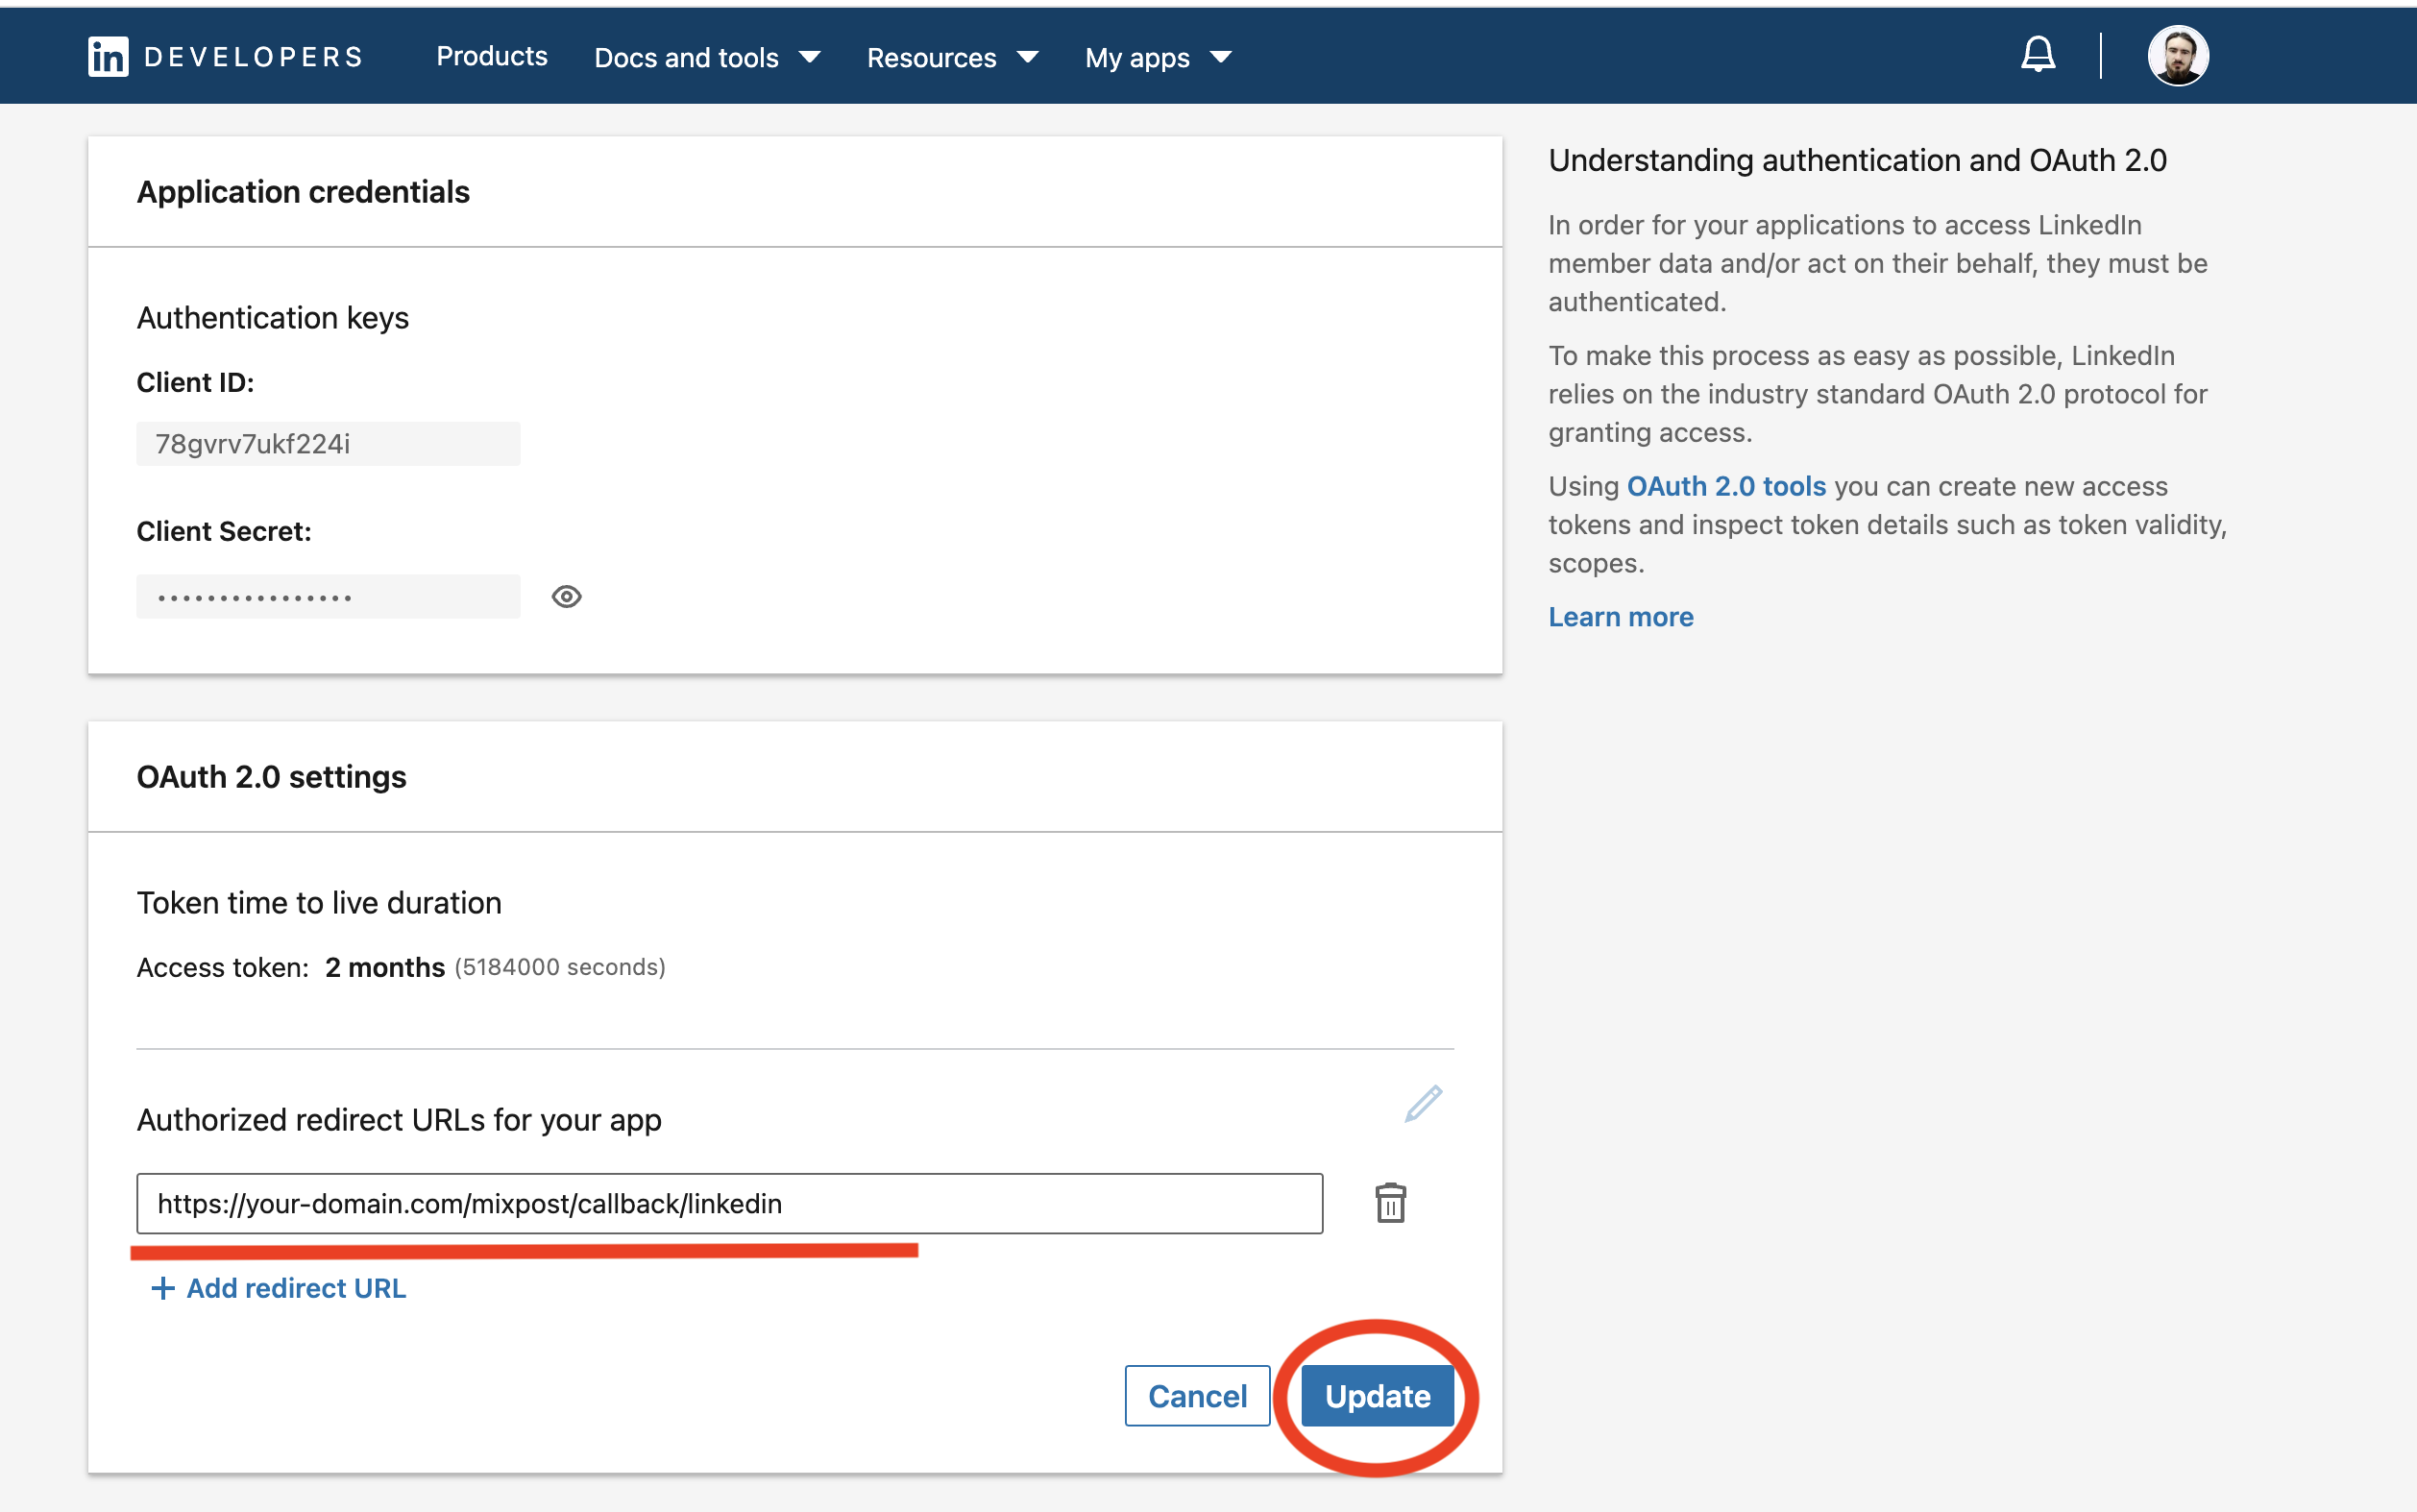Expand the Docs and tools dropdown arrow
2417x1512 pixels.
click(810, 57)
